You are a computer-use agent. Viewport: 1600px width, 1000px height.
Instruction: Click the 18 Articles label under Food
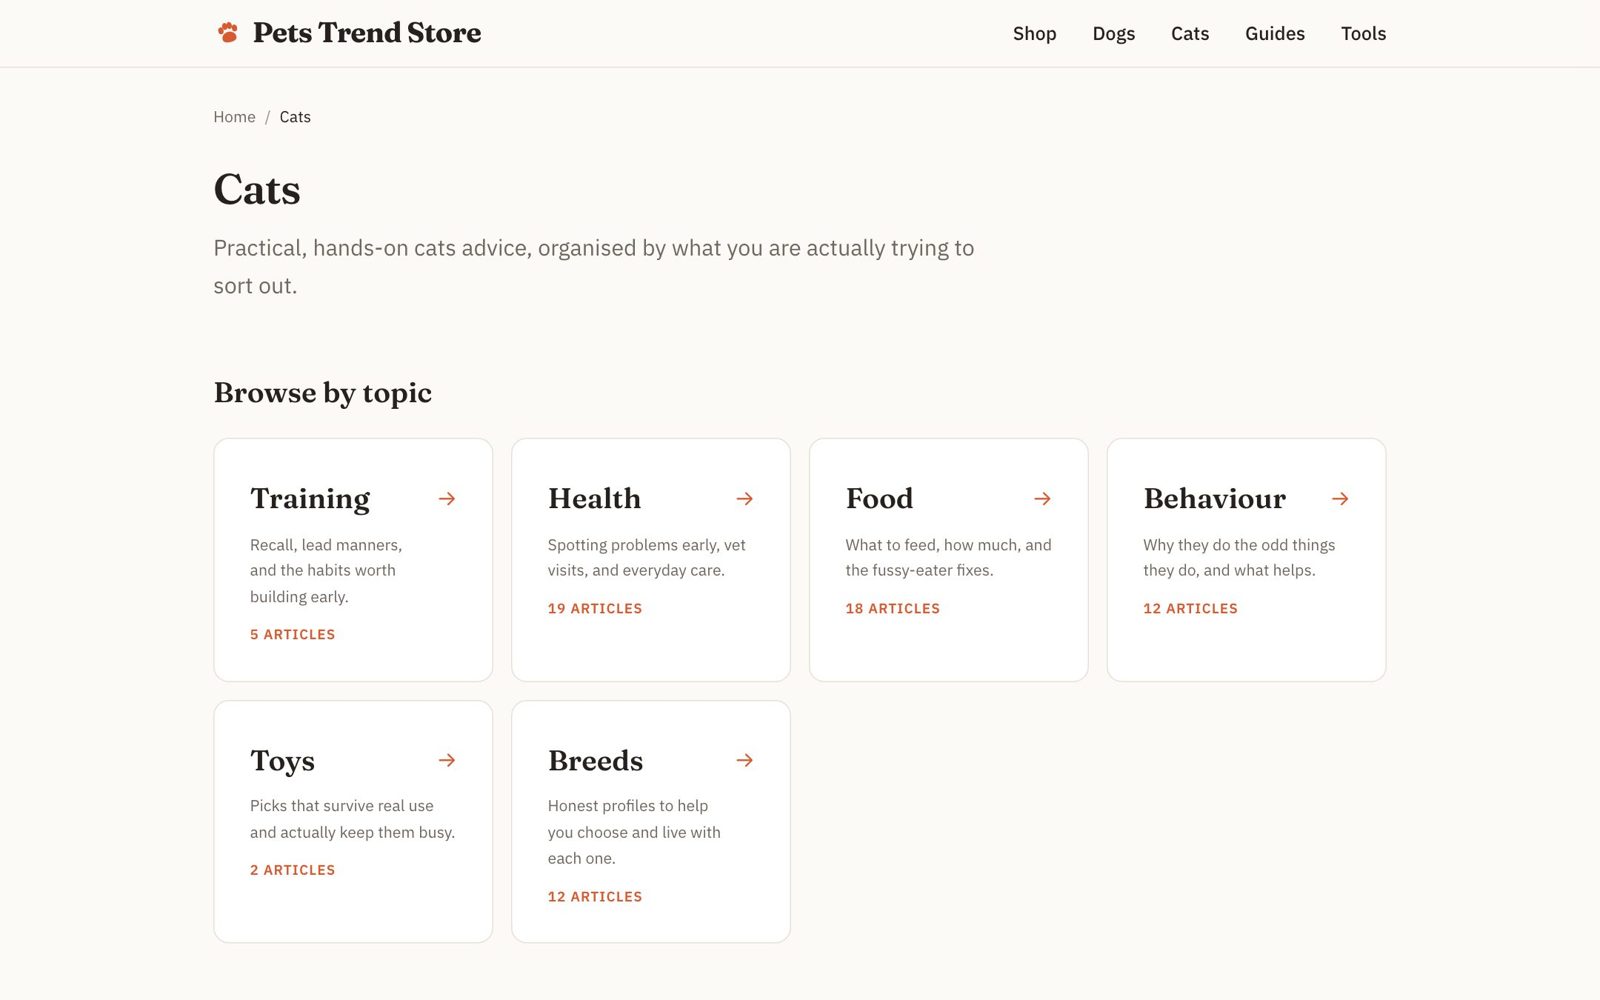pos(892,608)
